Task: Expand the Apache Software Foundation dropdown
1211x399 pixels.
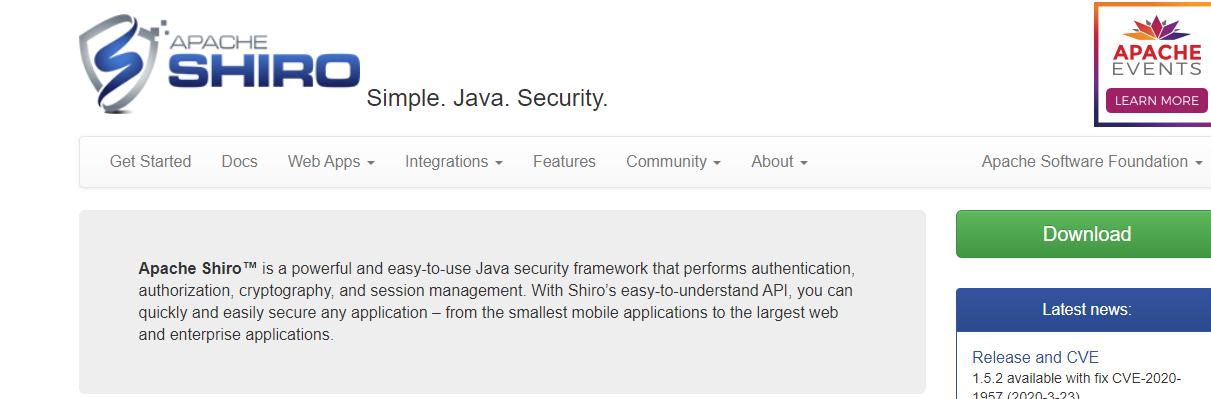Action: point(1091,162)
